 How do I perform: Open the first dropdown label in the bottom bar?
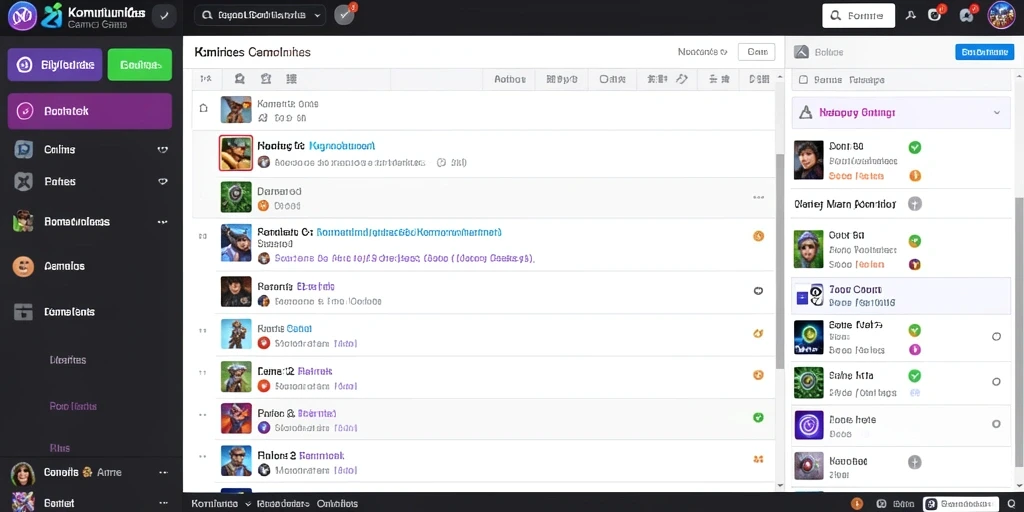[221, 504]
